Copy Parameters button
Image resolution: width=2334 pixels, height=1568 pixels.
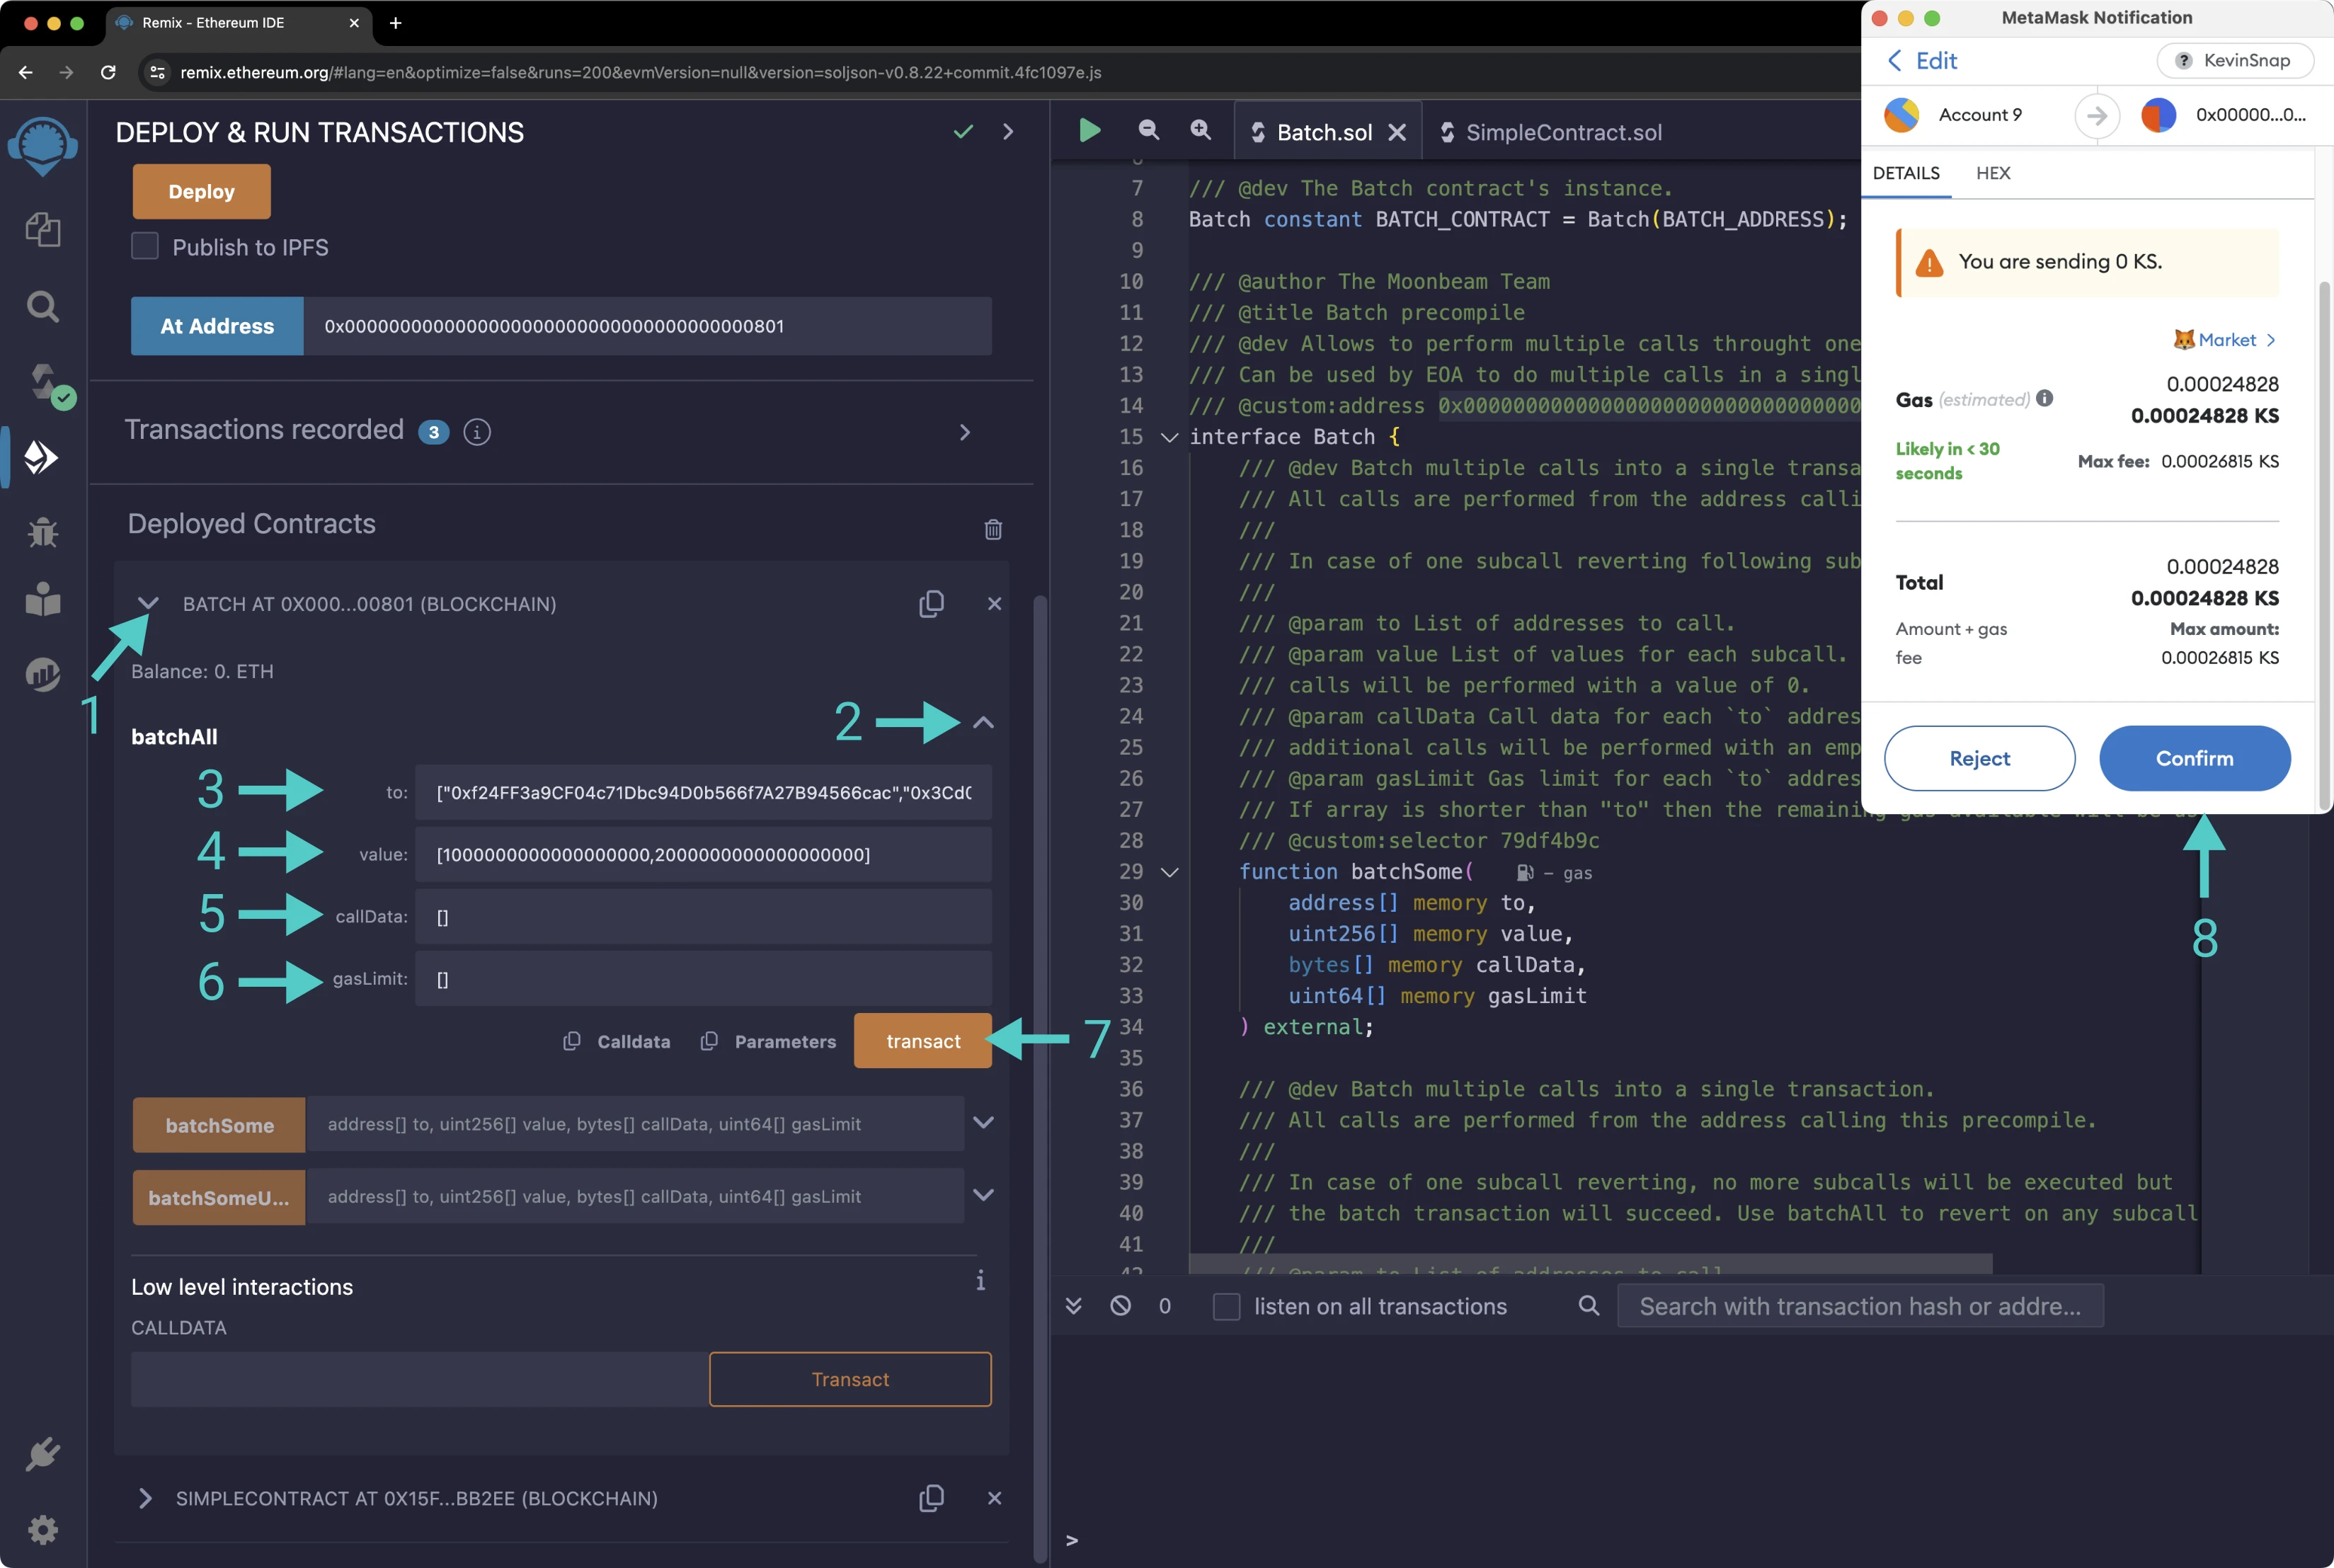pos(768,1041)
